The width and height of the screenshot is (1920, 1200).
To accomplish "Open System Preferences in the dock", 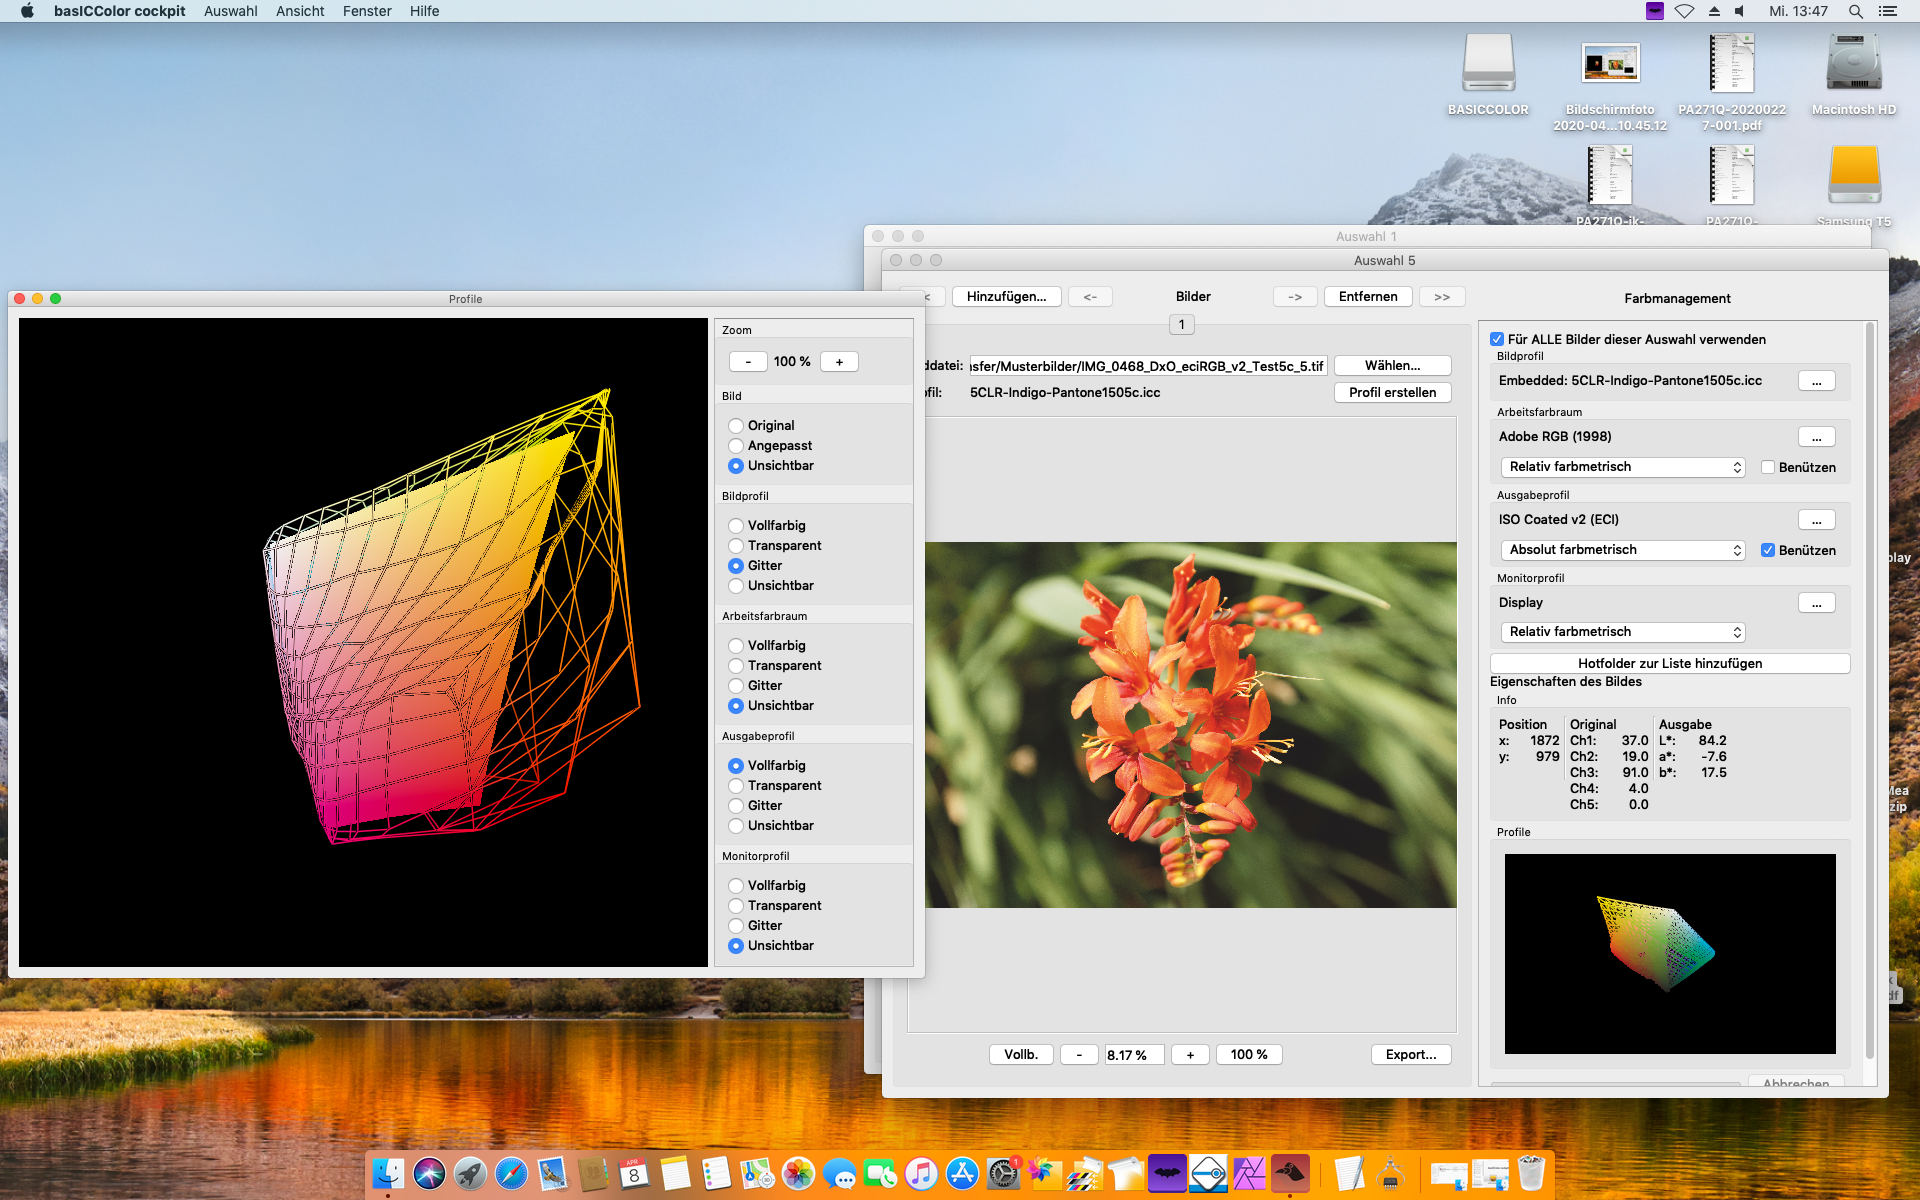I will click(x=1002, y=1173).
